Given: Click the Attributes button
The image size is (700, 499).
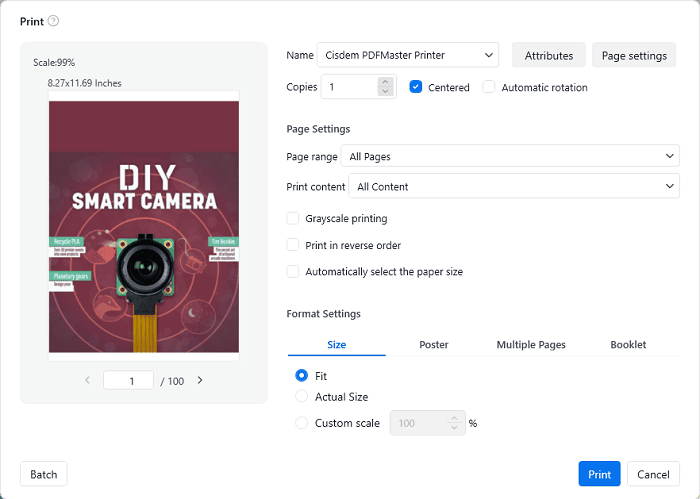Looking at the screenshot, I should click(x=548, y=55).
